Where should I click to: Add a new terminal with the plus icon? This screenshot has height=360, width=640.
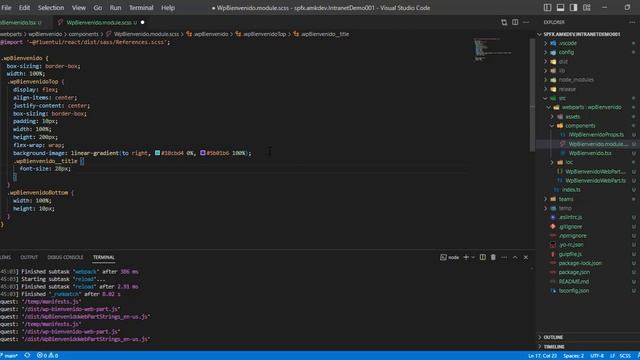point(466,257)
